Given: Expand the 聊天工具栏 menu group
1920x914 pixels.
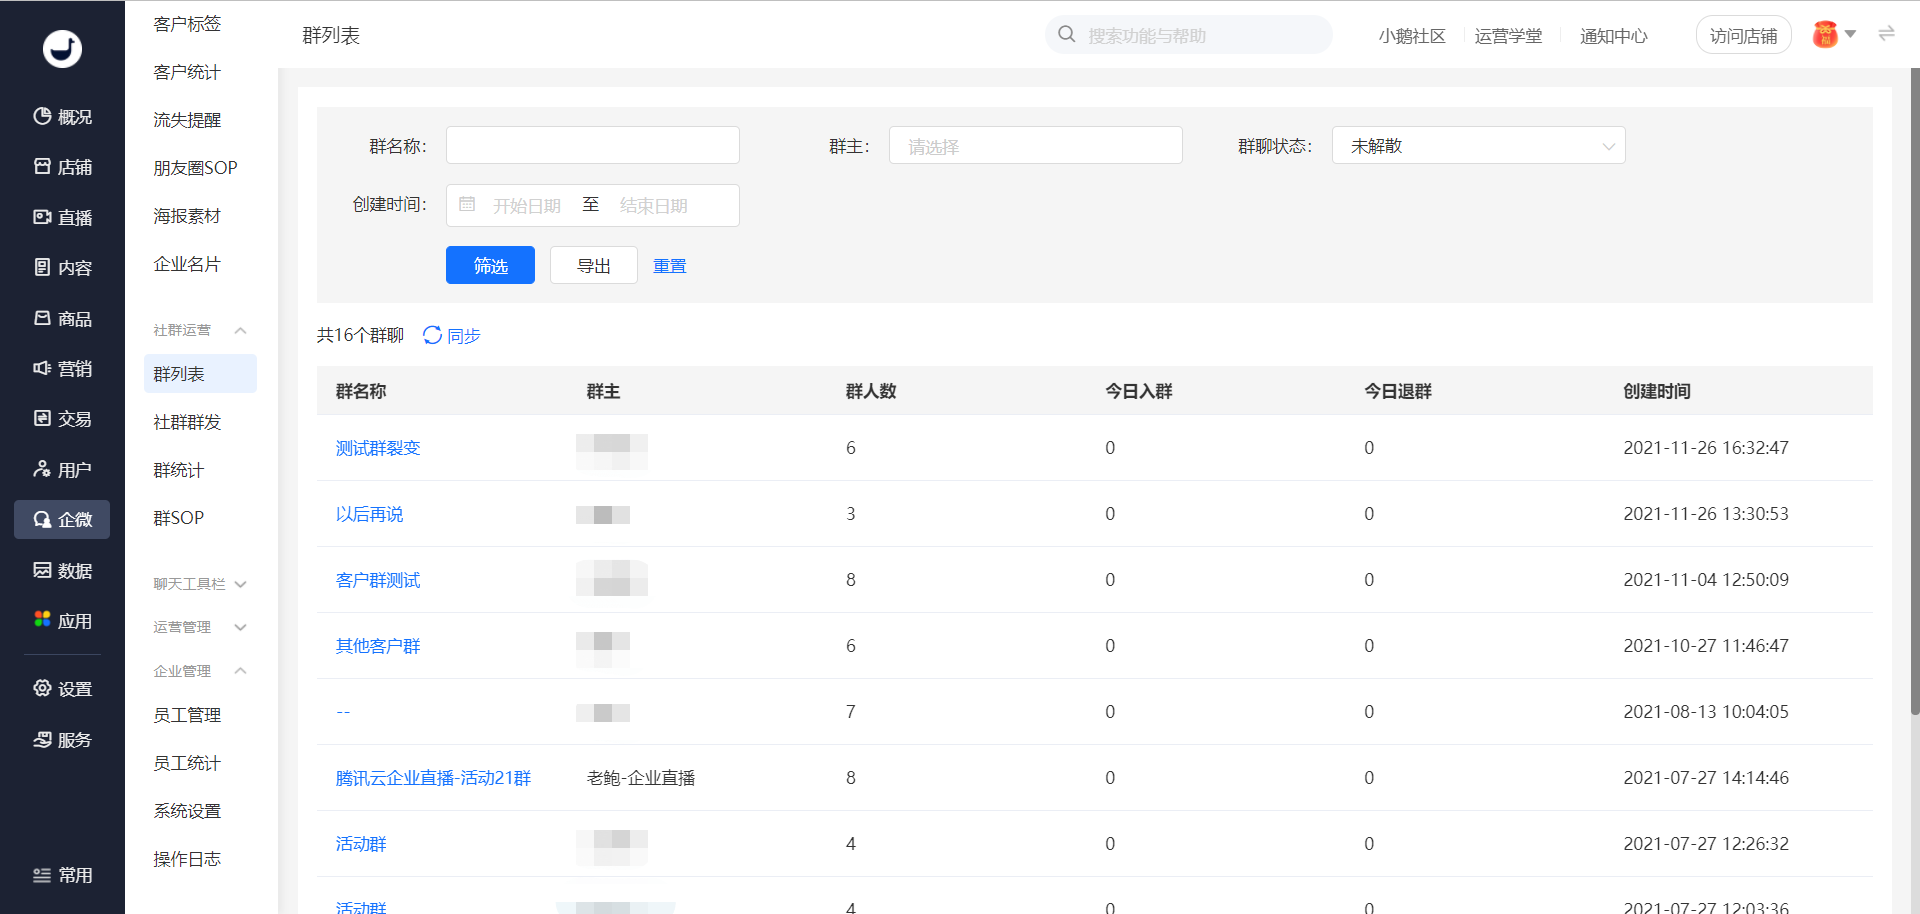Looking at the screenshot, I should point(240,584).
